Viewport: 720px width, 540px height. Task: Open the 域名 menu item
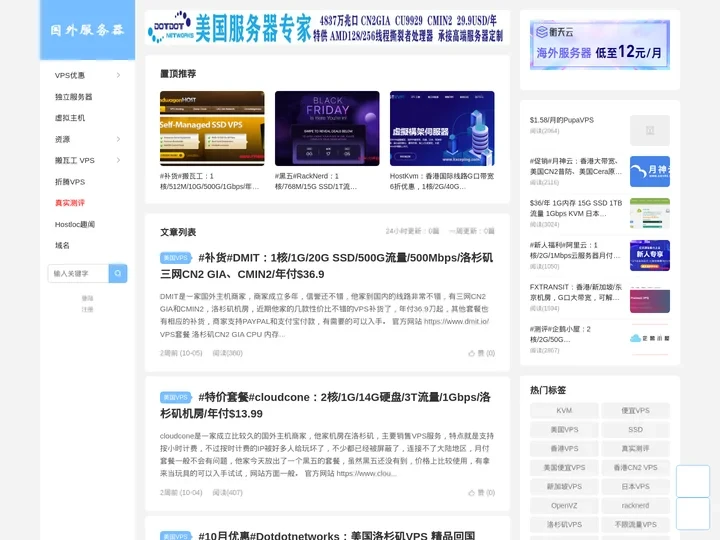tap(62, 246)
